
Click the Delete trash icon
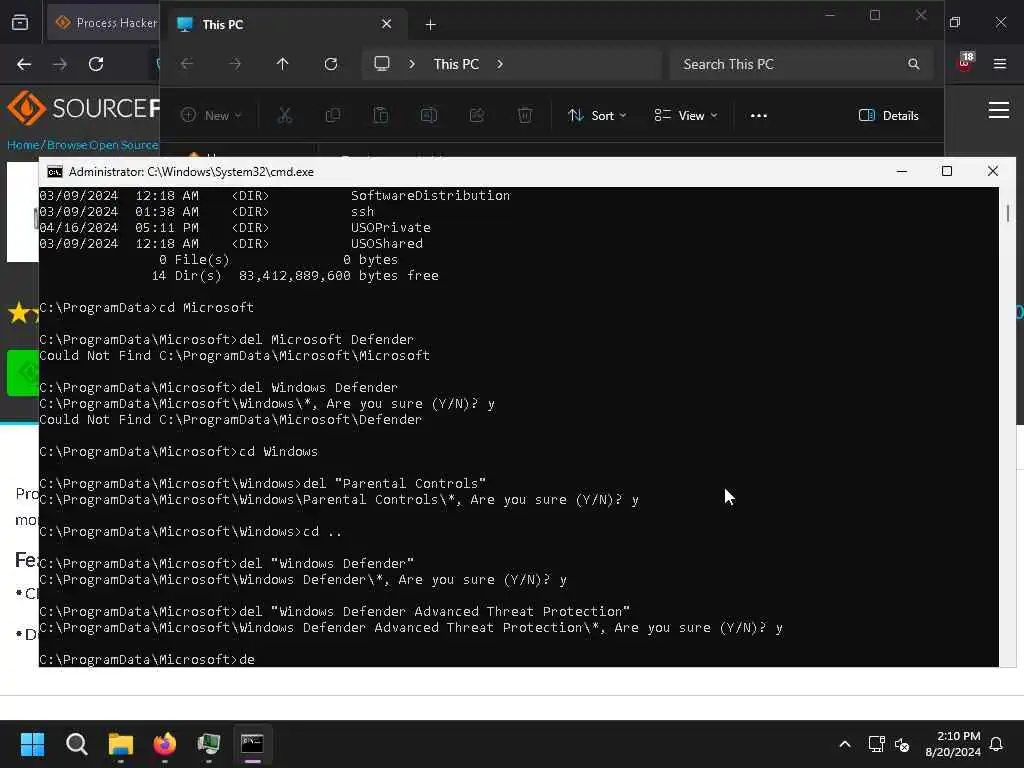click(x=525, y=116)
